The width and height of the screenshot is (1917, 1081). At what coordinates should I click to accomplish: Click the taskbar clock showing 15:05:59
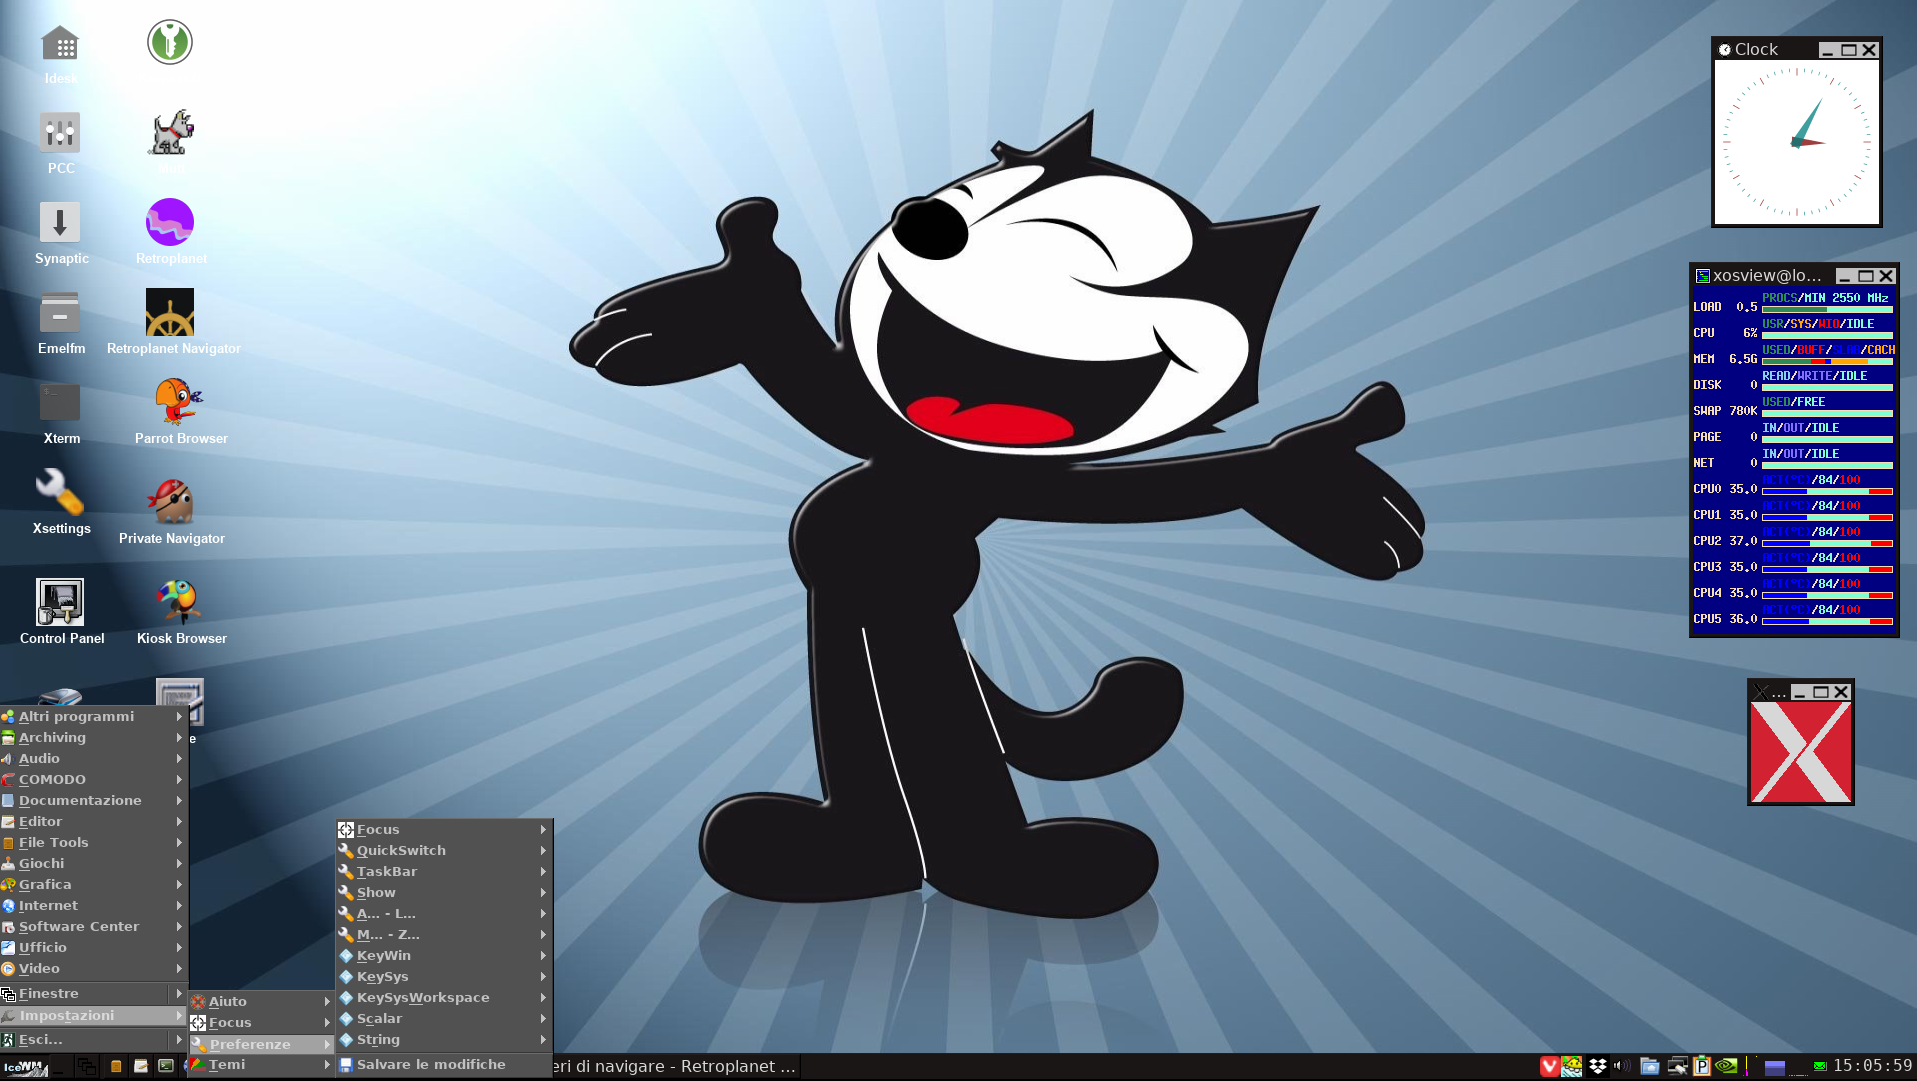point(1873,1066)
